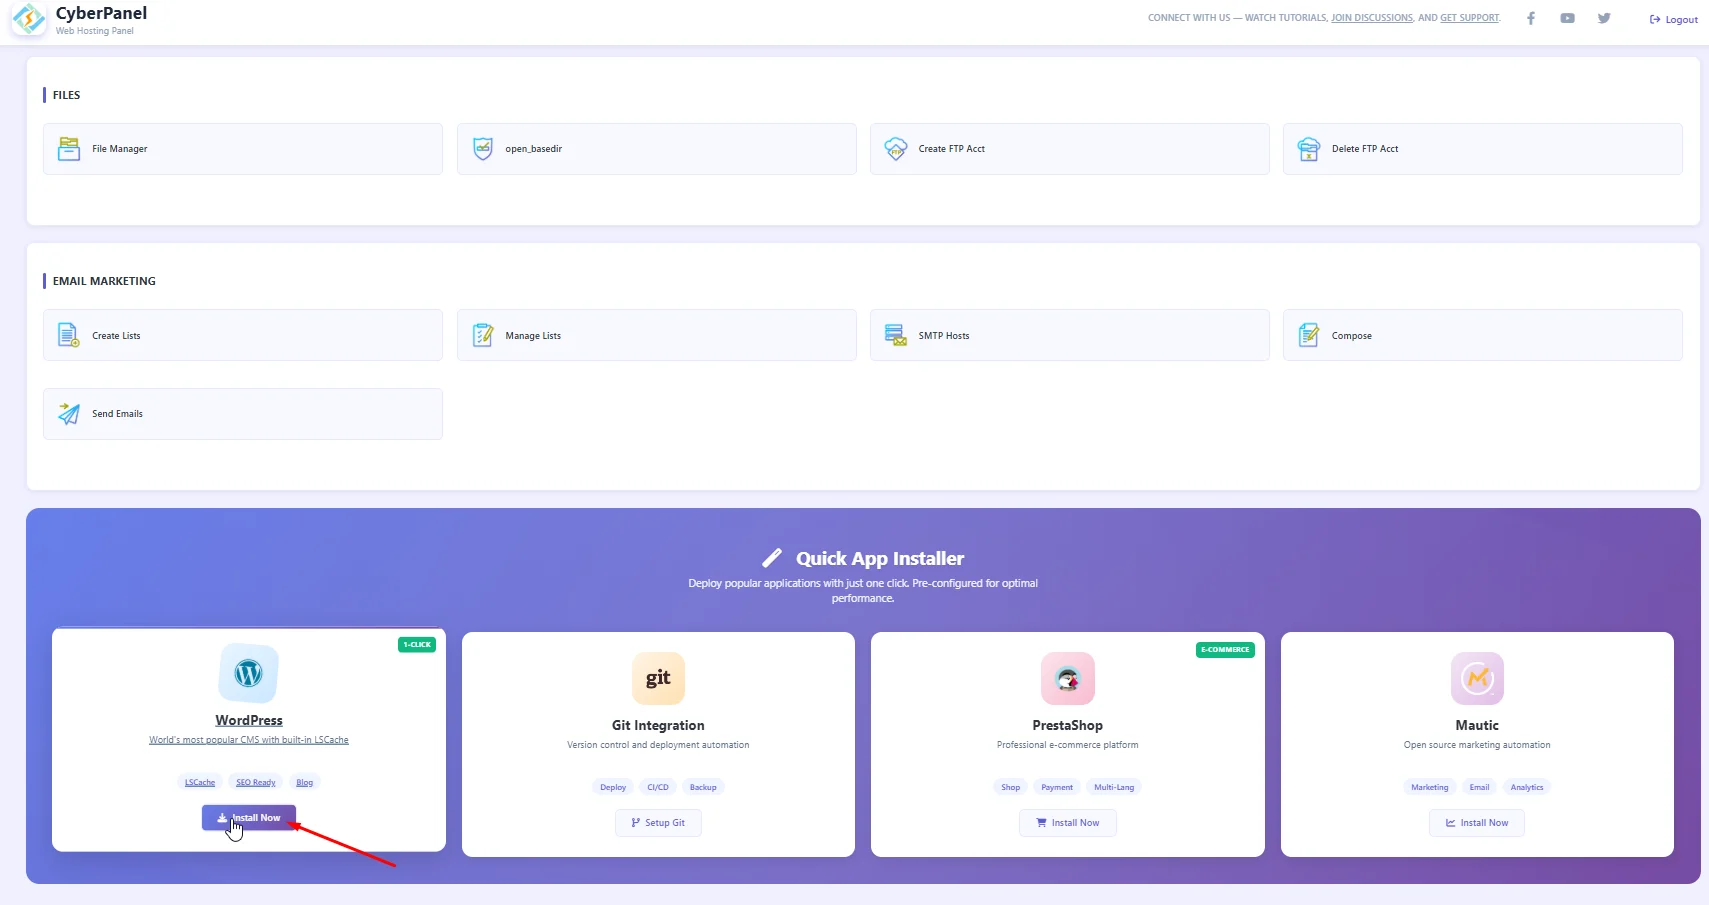This screenshot has width=1709, height=905.
Task: Open the Compose tile
Action: (1482, 335)
